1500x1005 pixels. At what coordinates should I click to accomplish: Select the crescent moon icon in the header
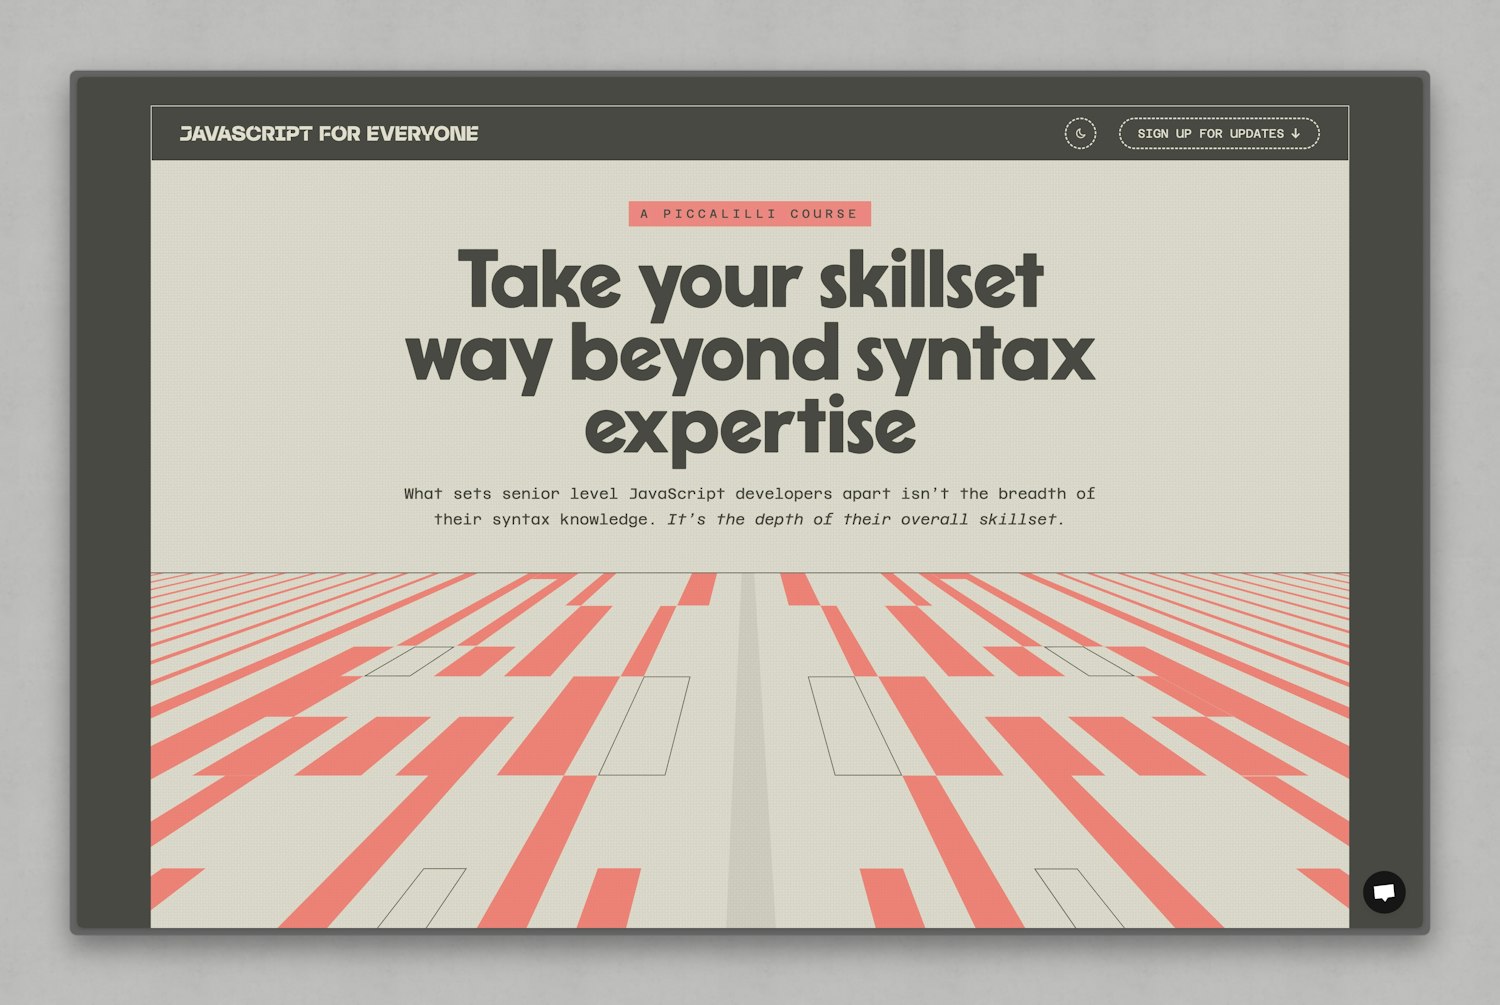point(1081,133)
